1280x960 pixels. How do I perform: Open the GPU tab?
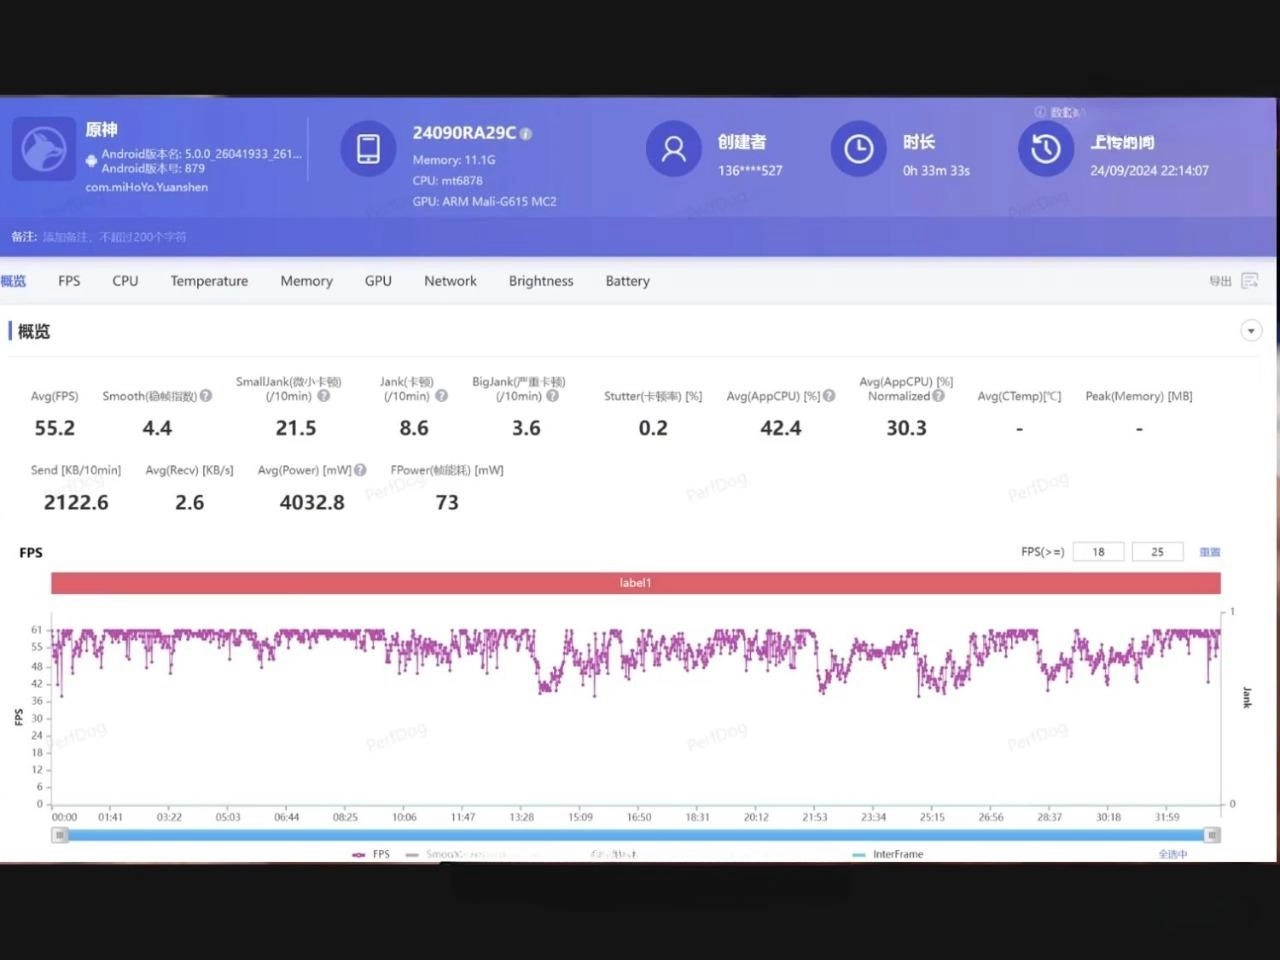point(378,281)
